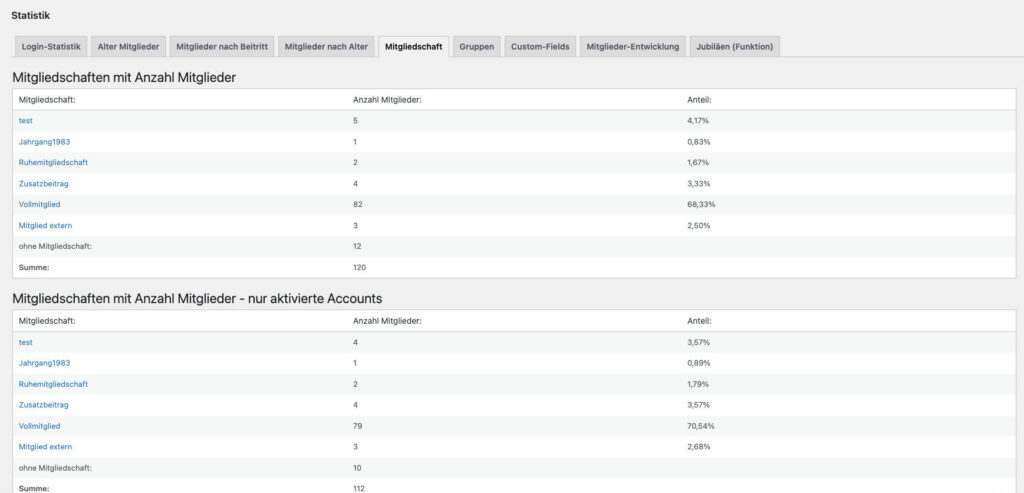Image resolution: width=1024 pixels, height=493 pixels.
Task: Click Jahrgang1983 in the top table
Action: tap(44, 142)
